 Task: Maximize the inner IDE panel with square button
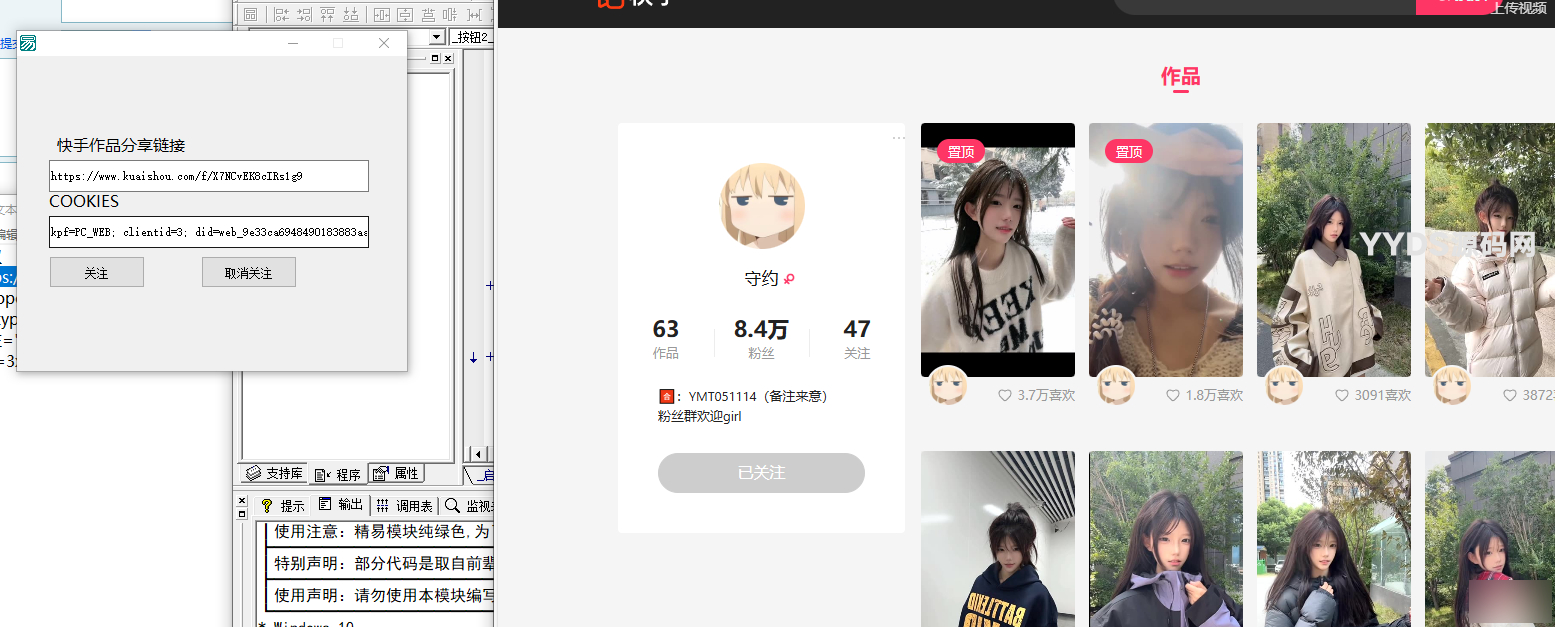click(435, 58)
